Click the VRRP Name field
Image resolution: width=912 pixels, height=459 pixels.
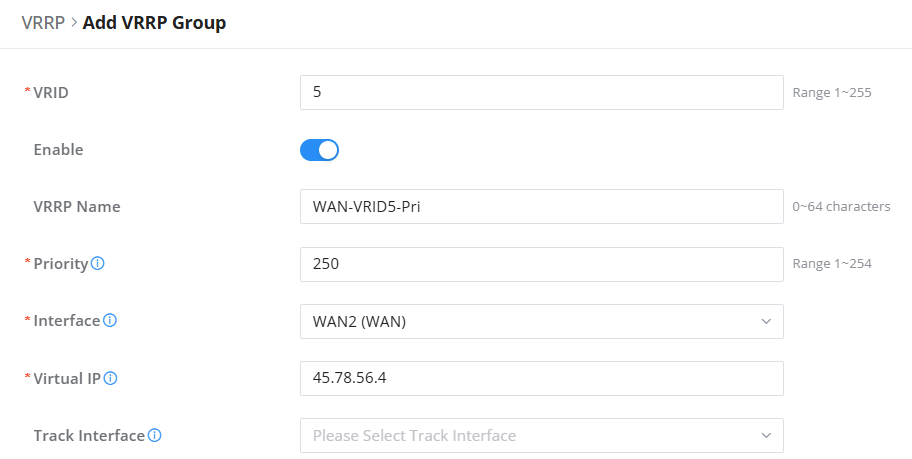542,207
